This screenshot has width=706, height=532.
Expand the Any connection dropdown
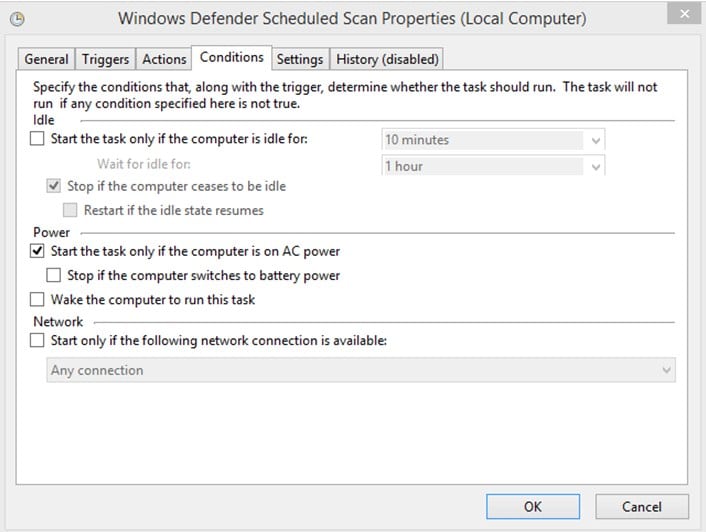click(361, 370)
